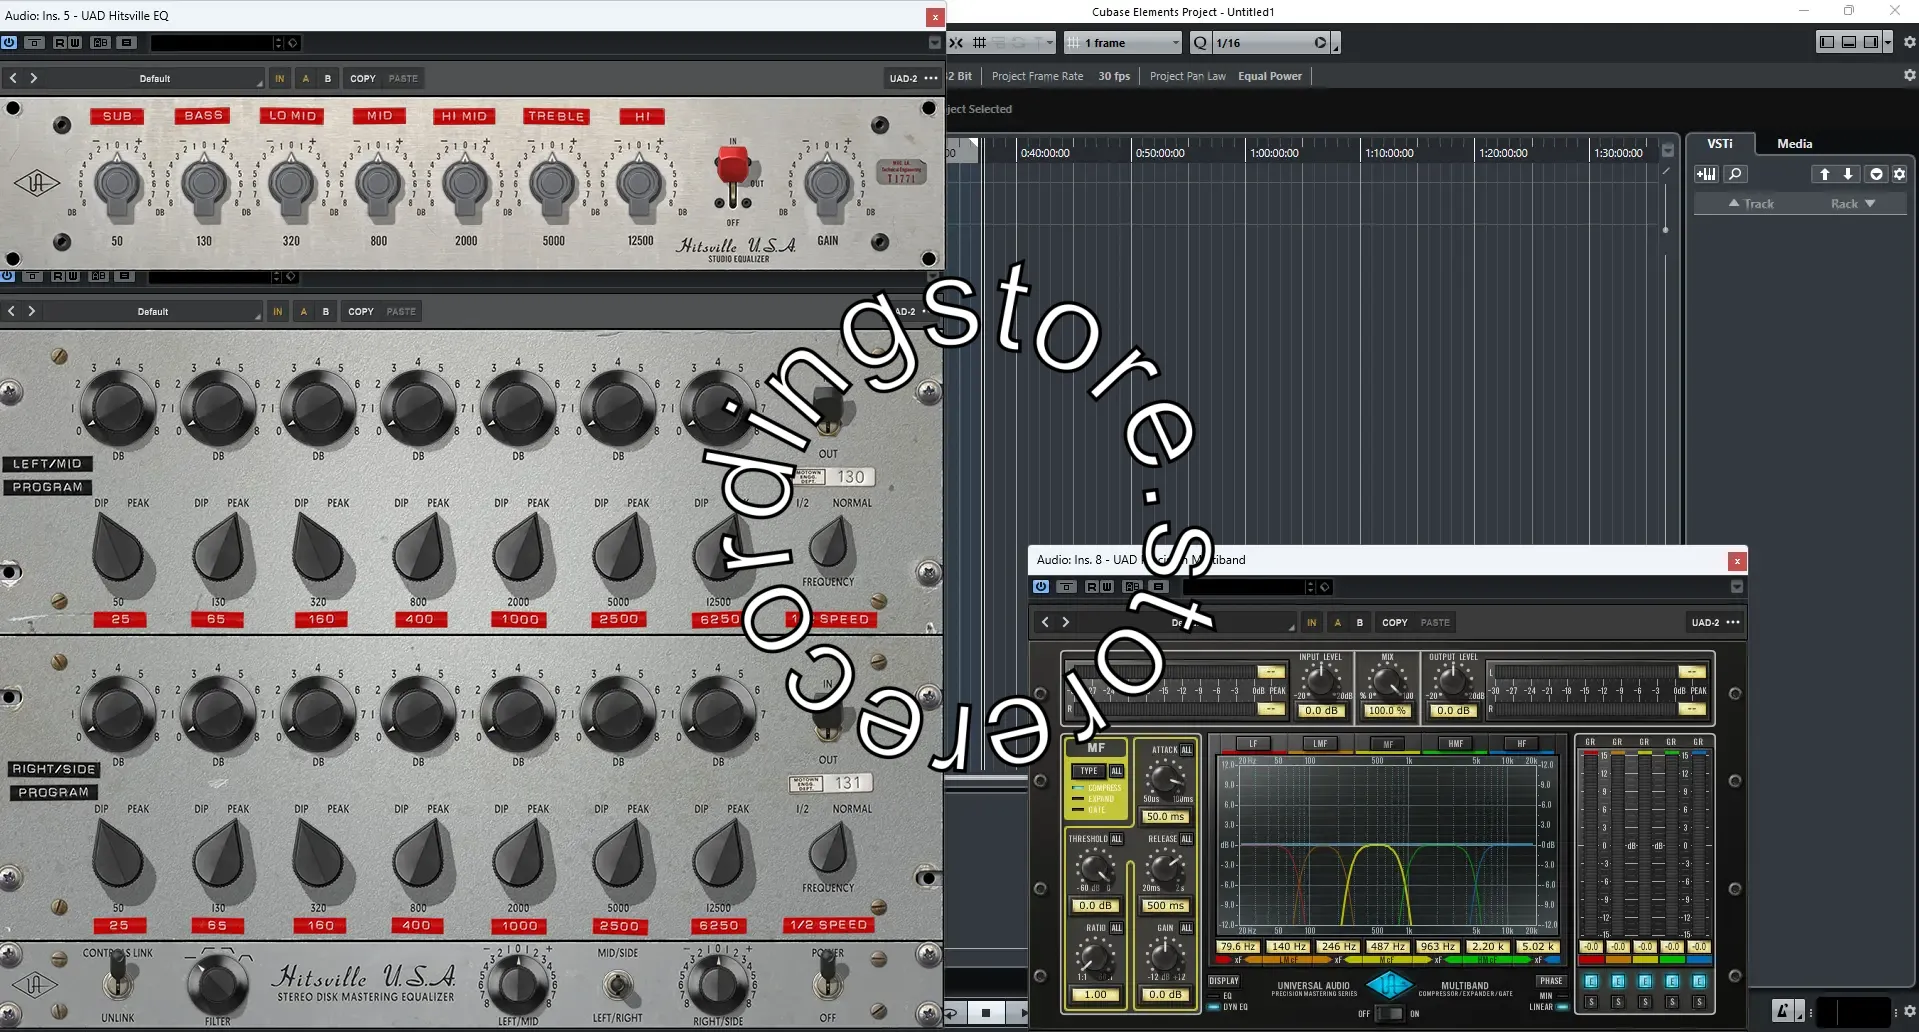Click DISPLAY button in Multiband
The image size is (1919, 1032).
pos(1224,981)
